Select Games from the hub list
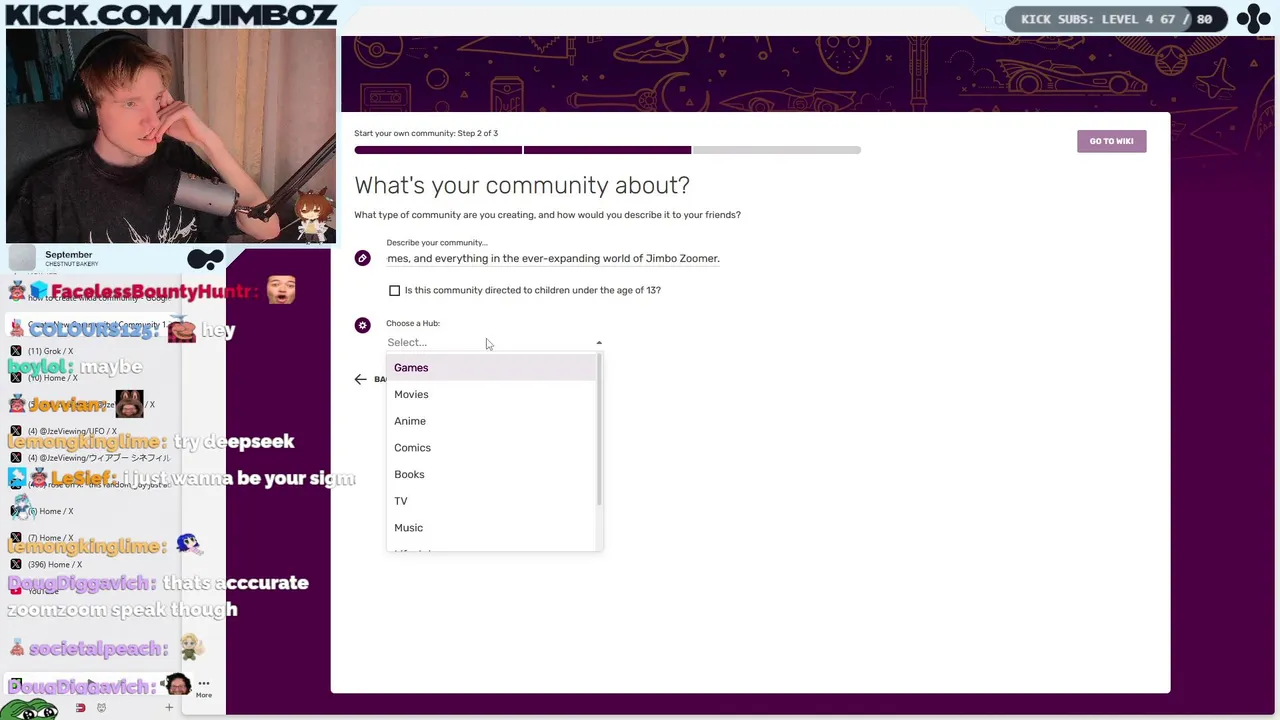Image resolution: width=1280 pixels, height=720 pixels. pos(491,368)
